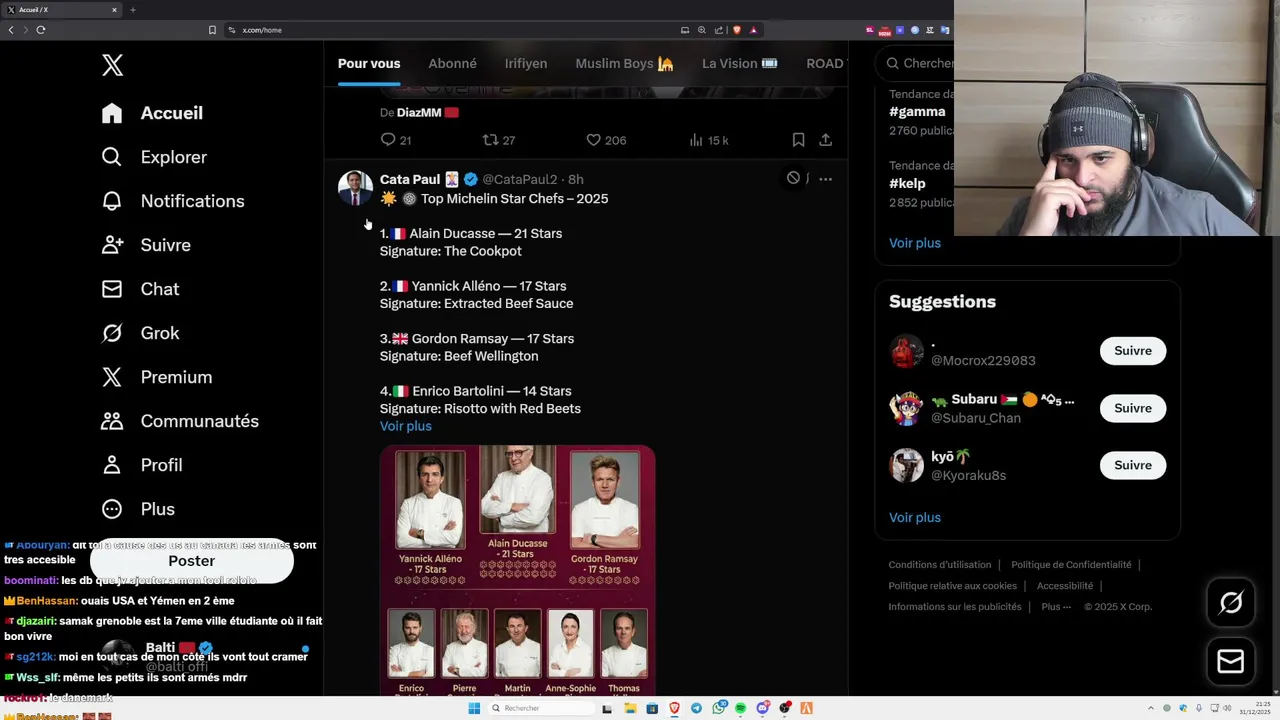Viewport: 1280px width, 720px height.
Task: Follow kyō @Kyoraku8s
Action: click(x=1133, y=465)
